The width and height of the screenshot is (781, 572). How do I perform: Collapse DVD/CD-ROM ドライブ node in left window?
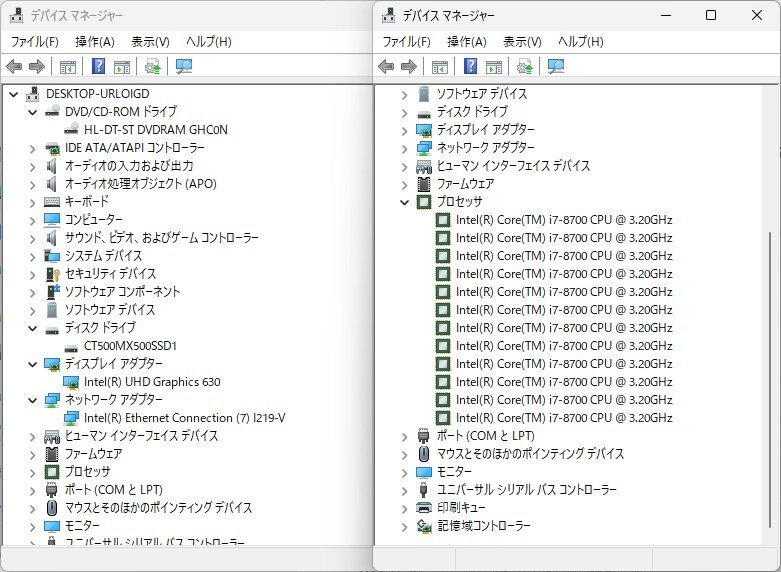pyautogui.click(x=33, y=112)
